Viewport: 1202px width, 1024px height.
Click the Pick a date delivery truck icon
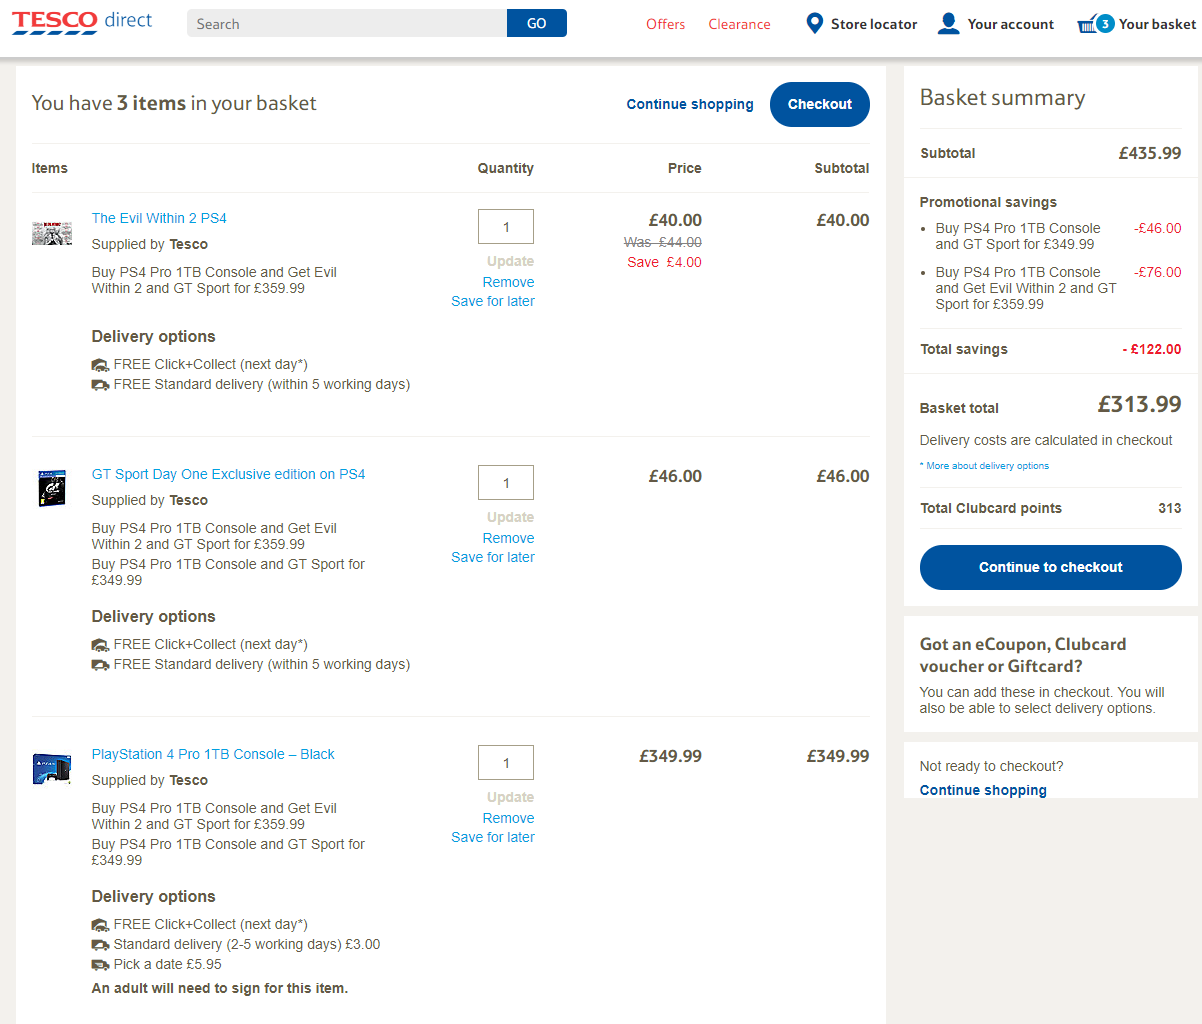pyautogui.click(x=100, y=965)
